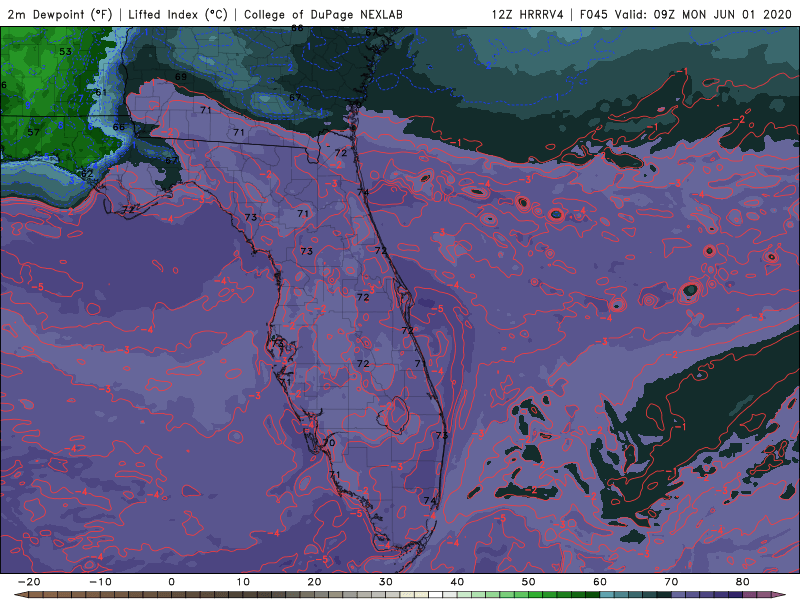Click the dewpoint value 61 on the map

[101, 92]
